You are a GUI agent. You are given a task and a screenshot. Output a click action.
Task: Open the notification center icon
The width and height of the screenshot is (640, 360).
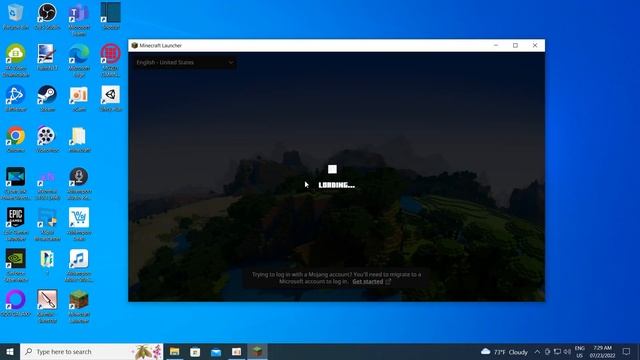[626, 351]
